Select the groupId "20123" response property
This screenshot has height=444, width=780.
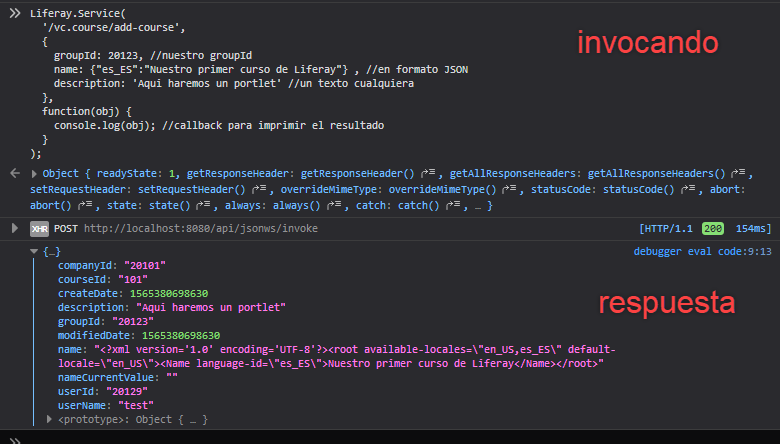pos(105,321)
